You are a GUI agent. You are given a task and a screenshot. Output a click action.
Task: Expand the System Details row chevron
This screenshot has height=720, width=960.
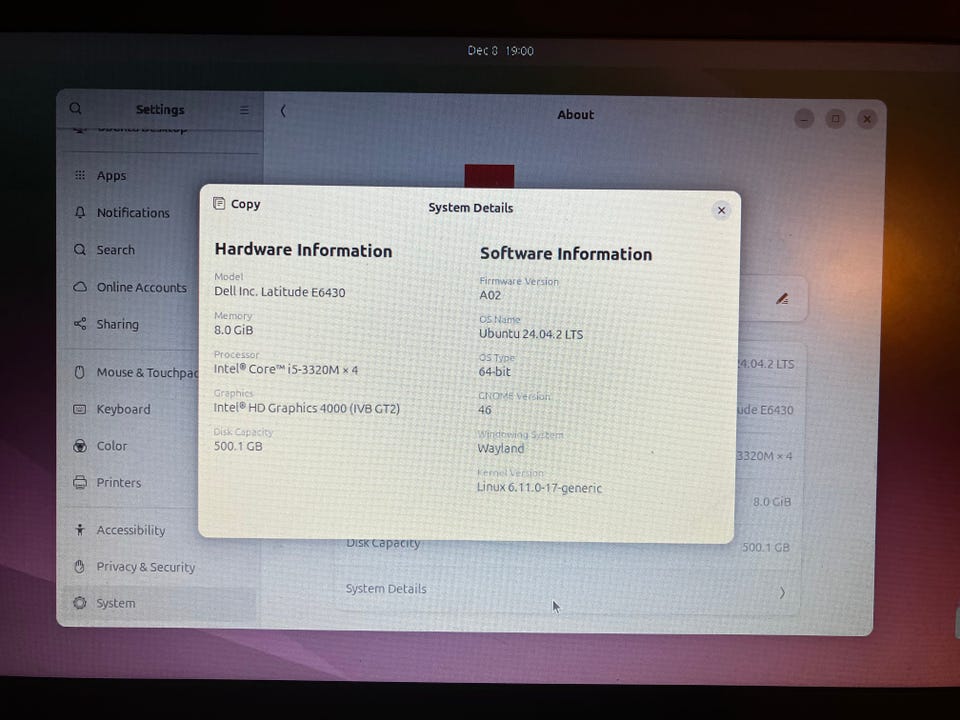coord(781,592)
